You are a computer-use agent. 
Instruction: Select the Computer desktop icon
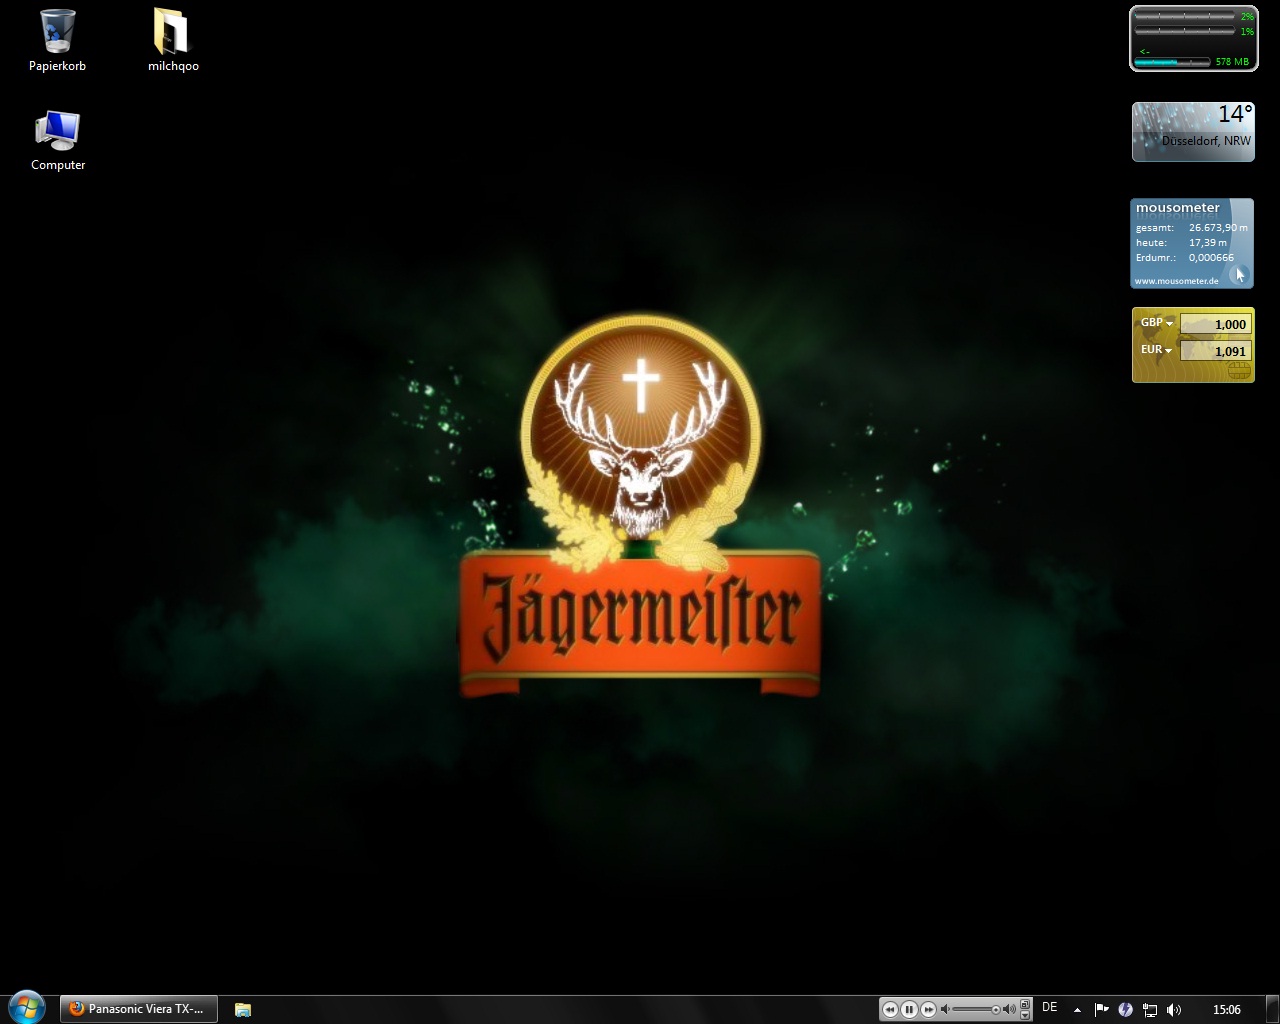57,140
